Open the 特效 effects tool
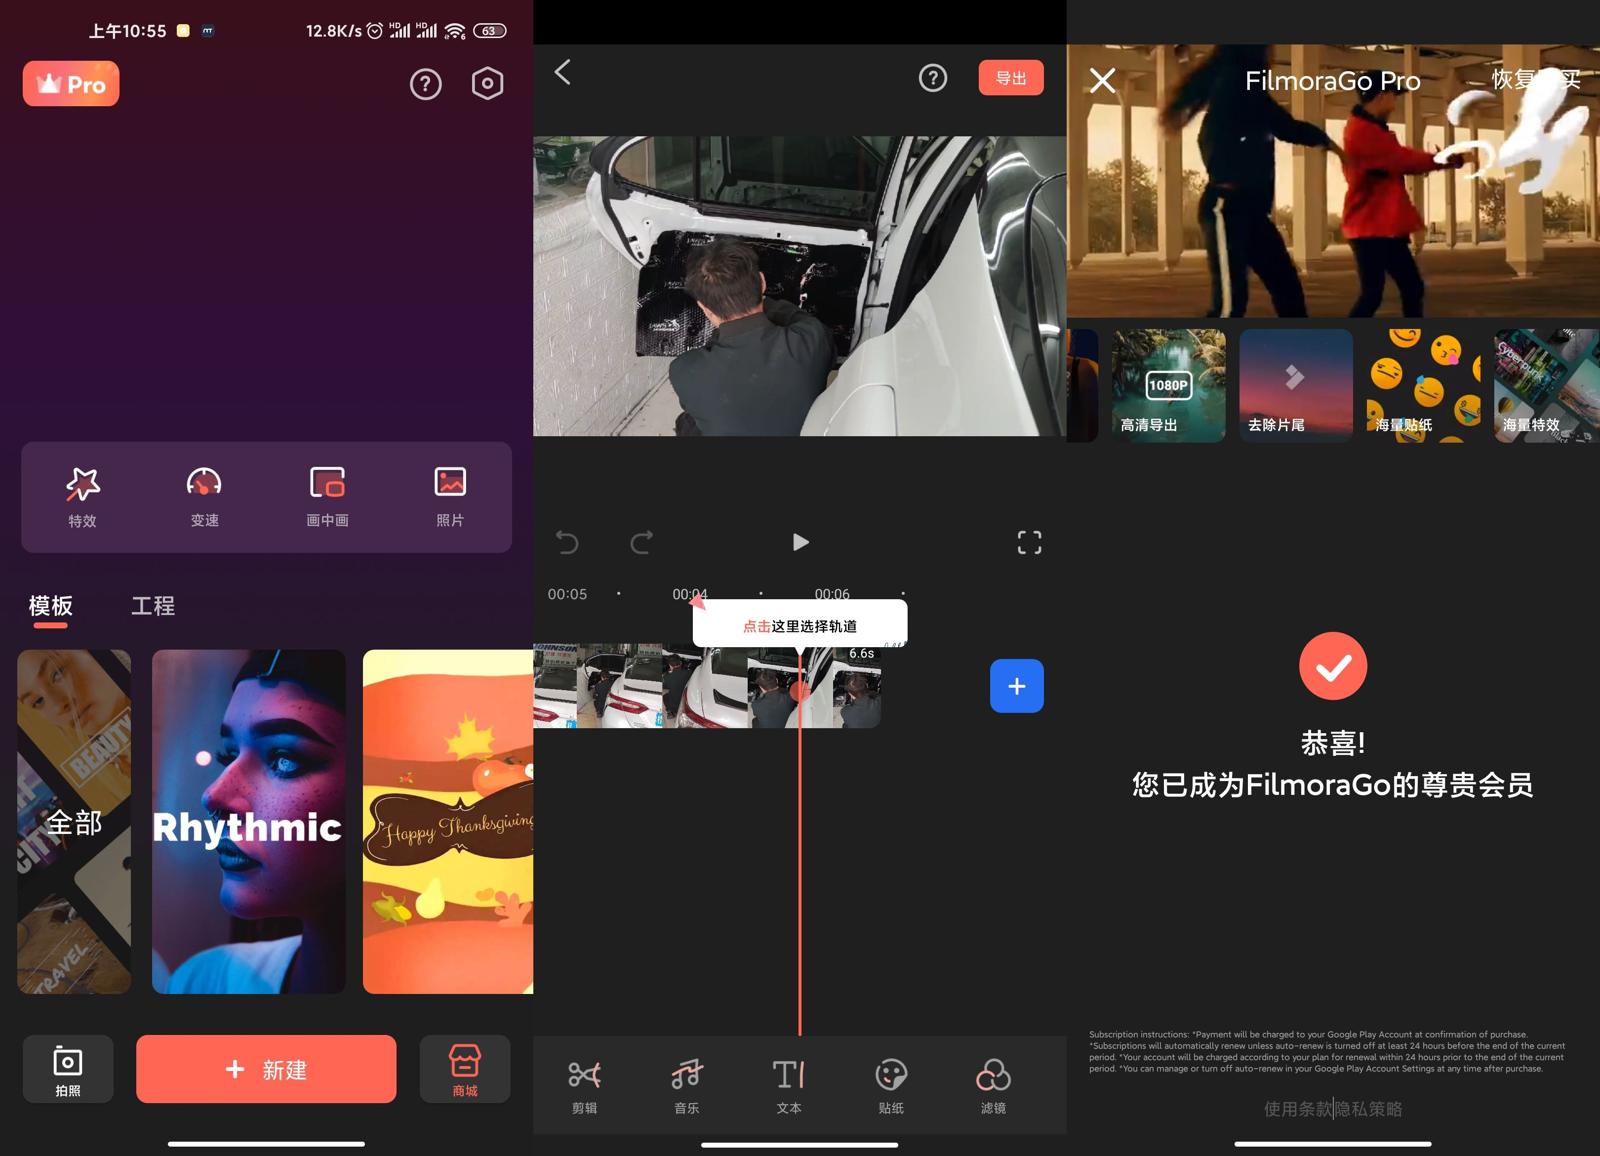The image size is (1600, 1156). (82, 497)
